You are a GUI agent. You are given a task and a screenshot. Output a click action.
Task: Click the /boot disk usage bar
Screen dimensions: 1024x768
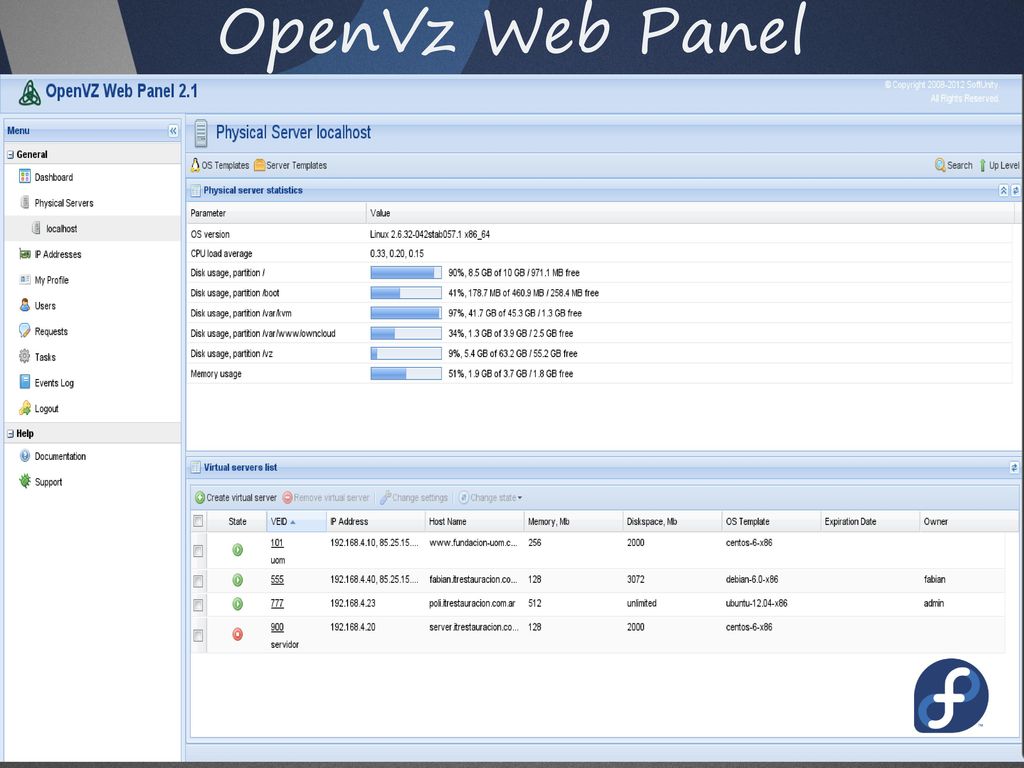(x=406, y=293)
